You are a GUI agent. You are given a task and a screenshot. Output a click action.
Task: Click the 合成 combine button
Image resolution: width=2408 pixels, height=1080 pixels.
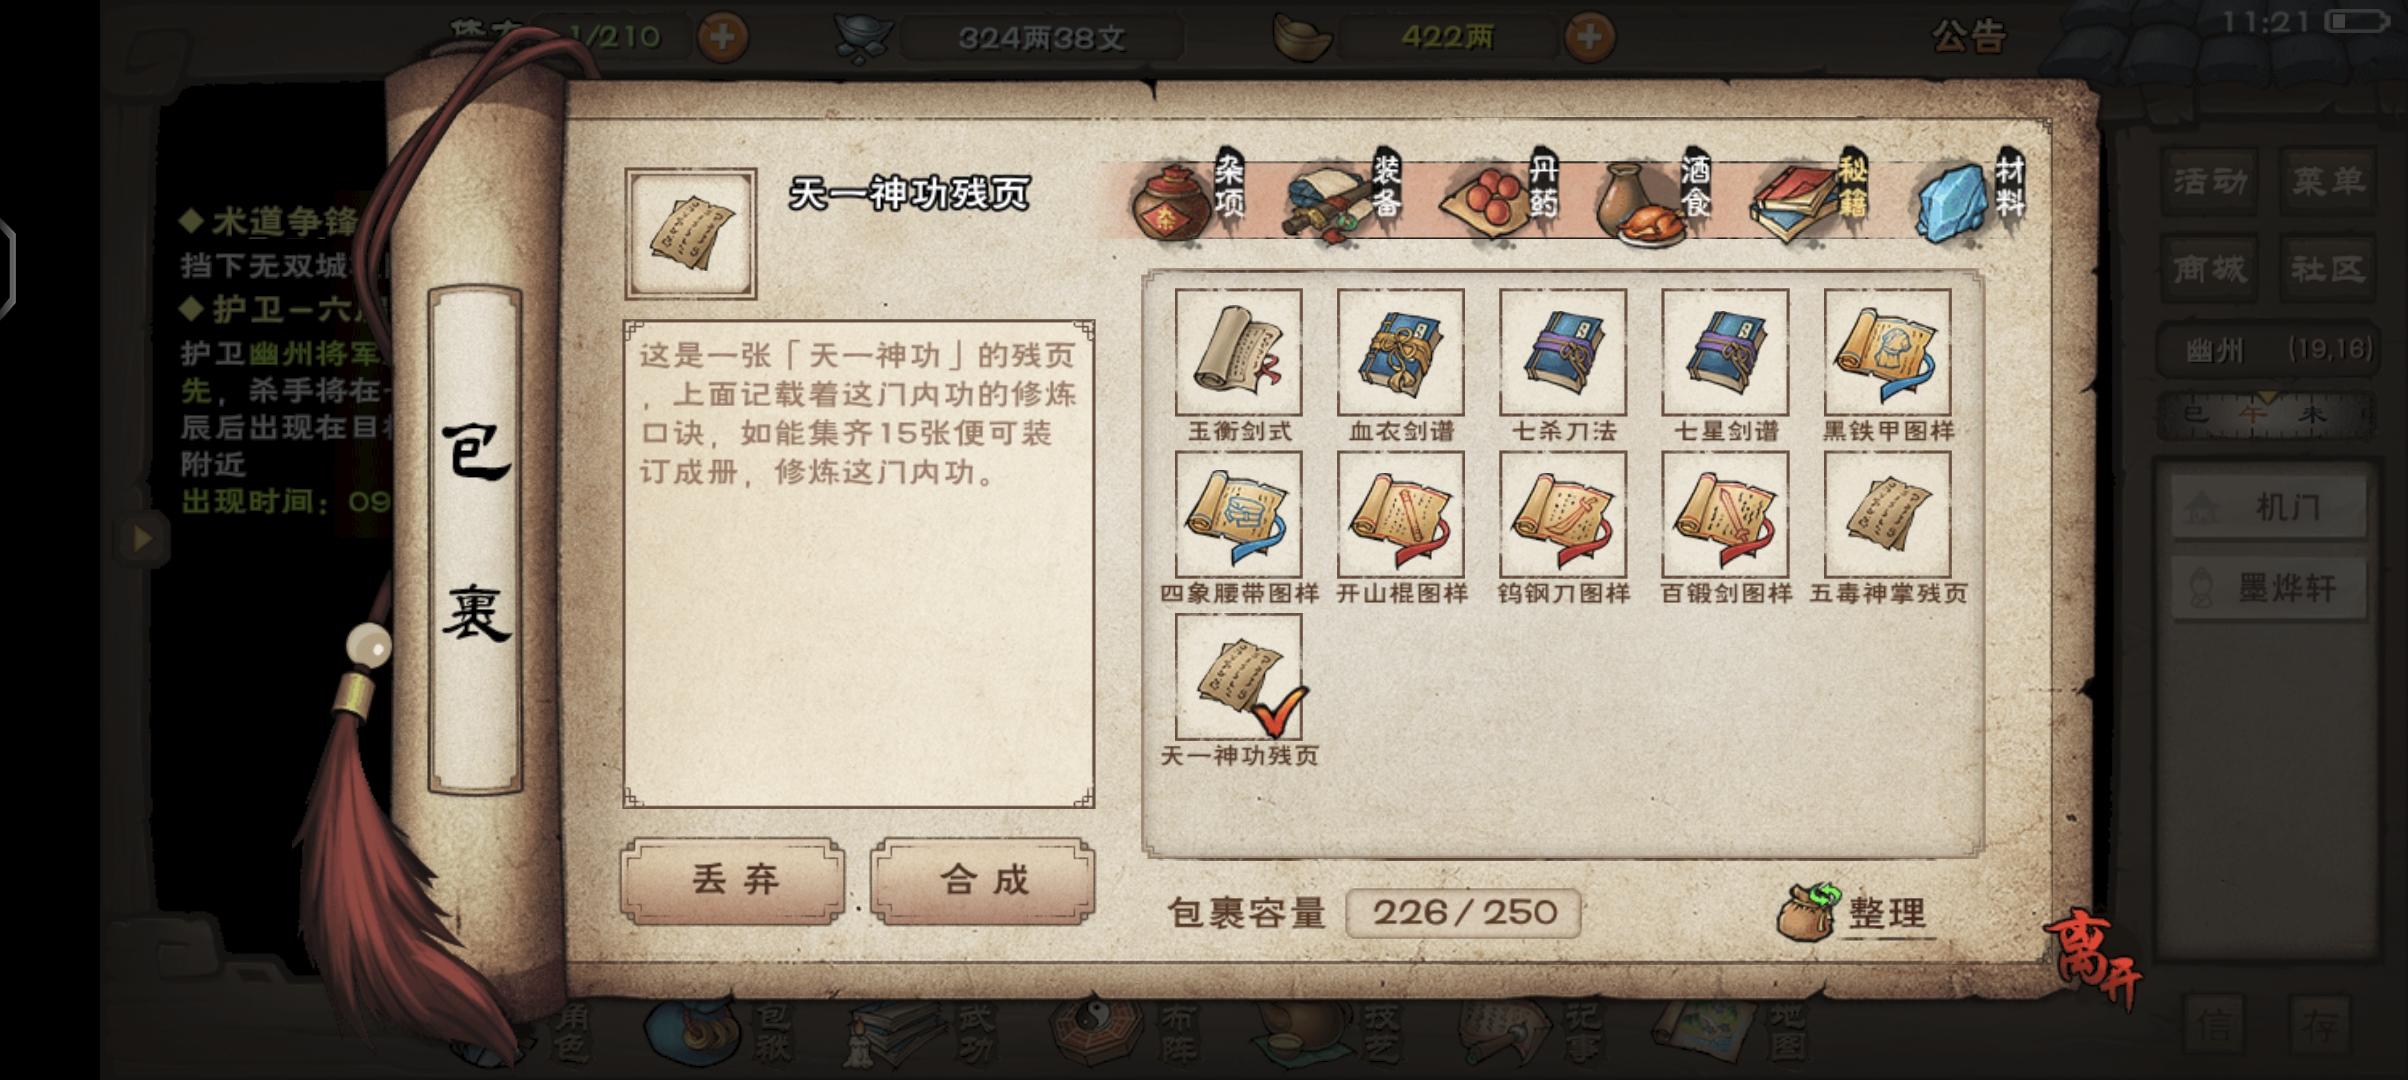(983, 880)
